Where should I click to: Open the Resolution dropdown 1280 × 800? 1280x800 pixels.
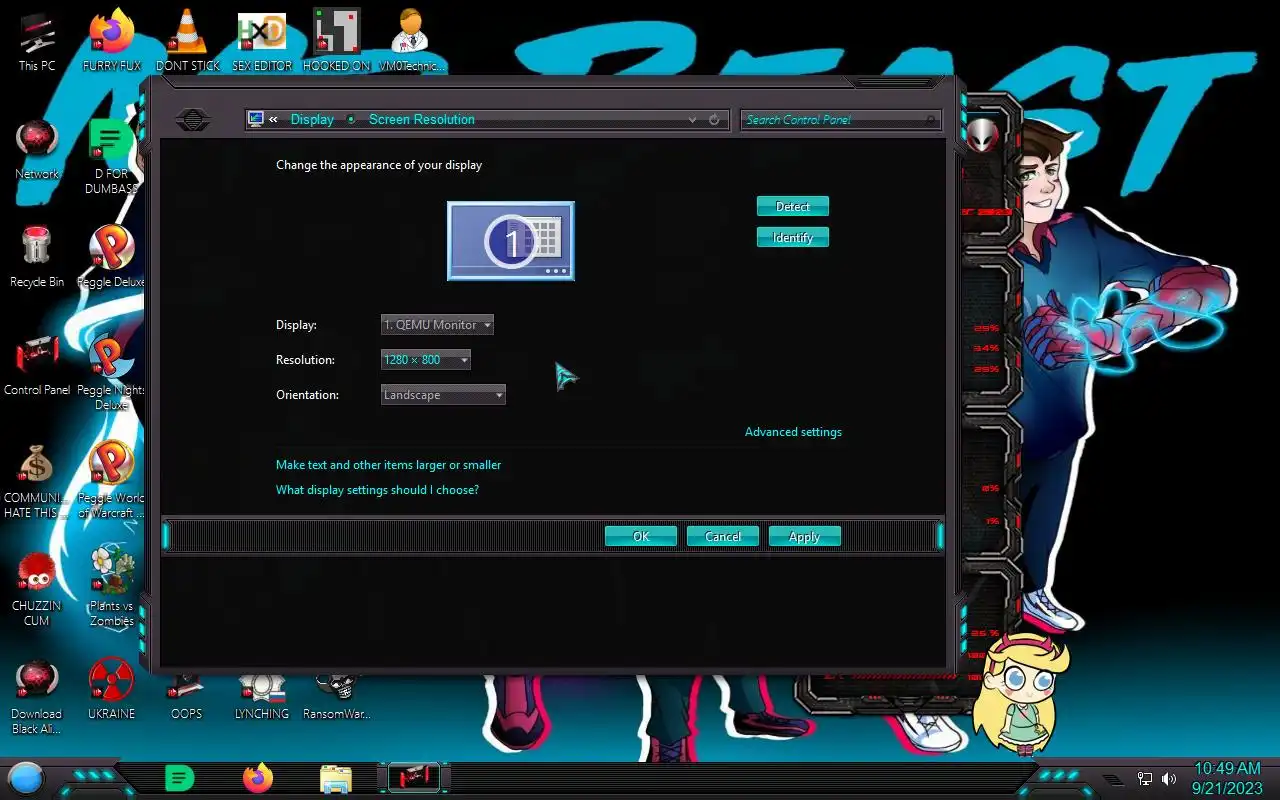425,360
